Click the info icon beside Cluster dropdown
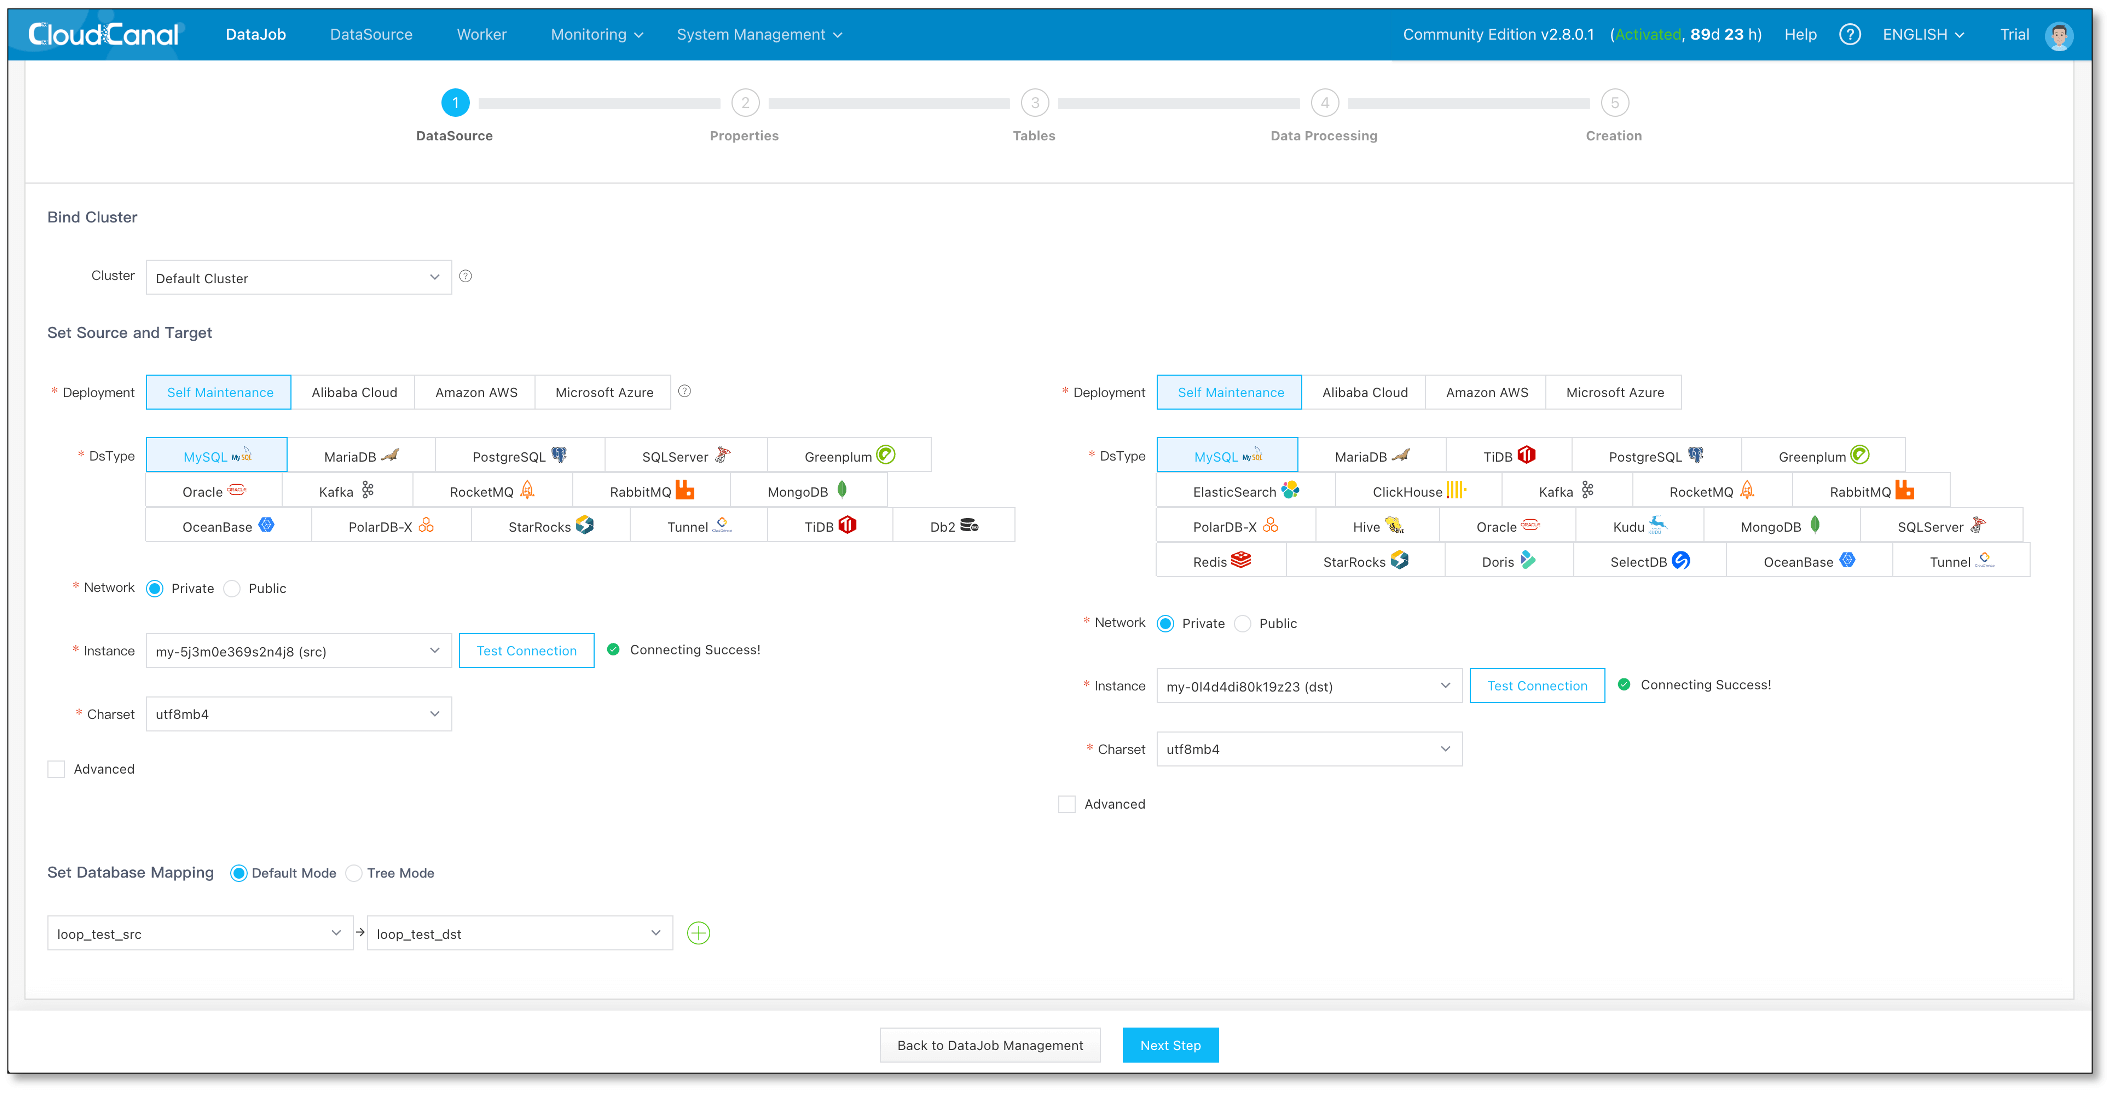2110x1094 pixels. click(x=465, y=277)
